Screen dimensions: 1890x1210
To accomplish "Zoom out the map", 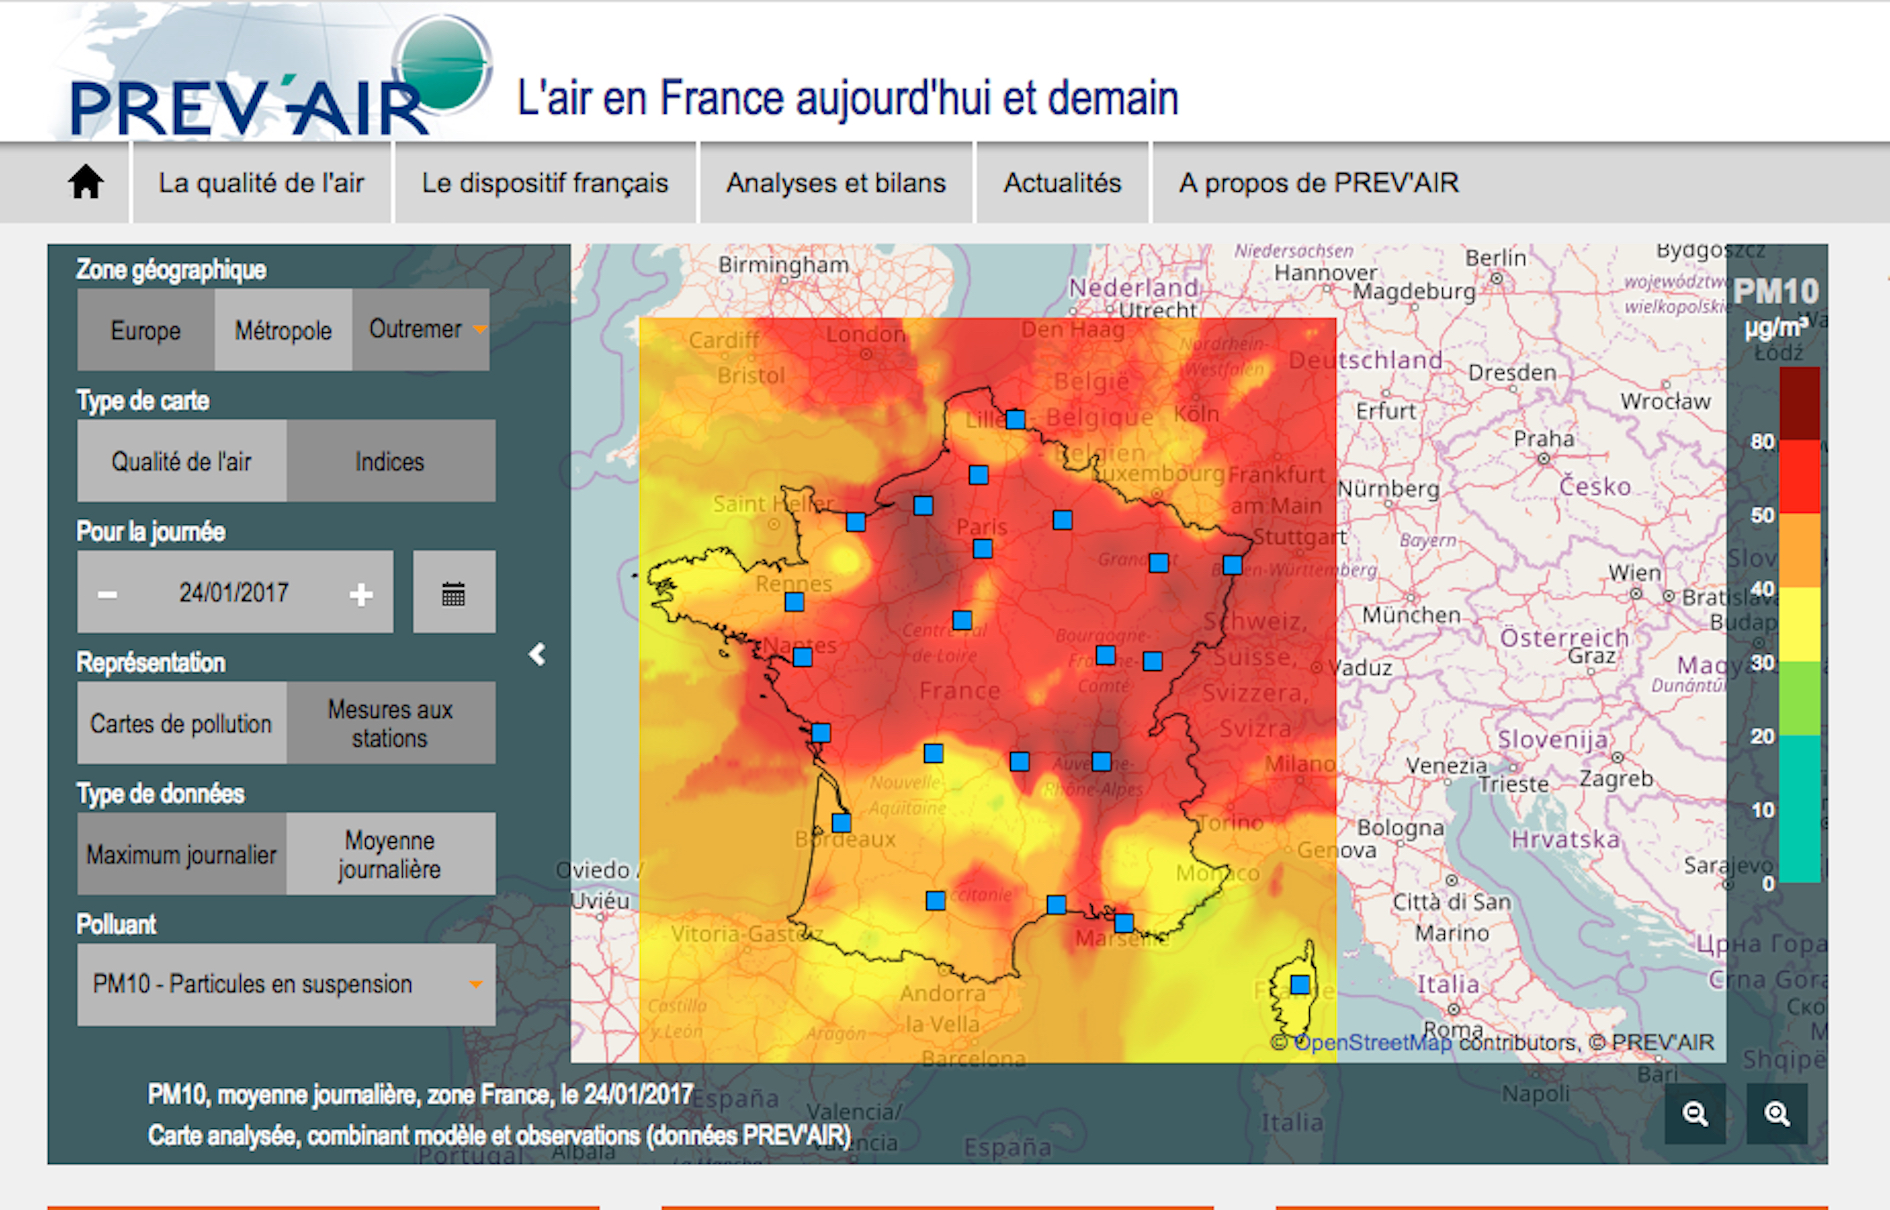I will coord(1695,1113).
